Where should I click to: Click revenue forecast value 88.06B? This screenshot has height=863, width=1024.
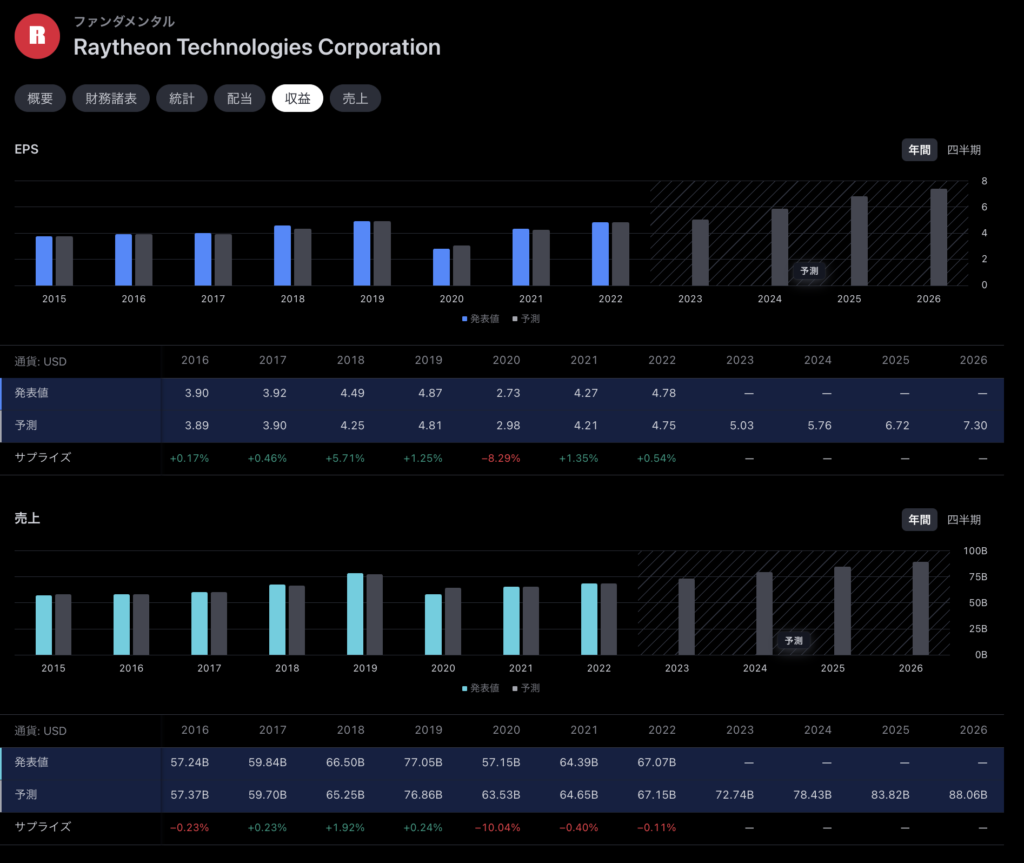click(x=968, y=795)
